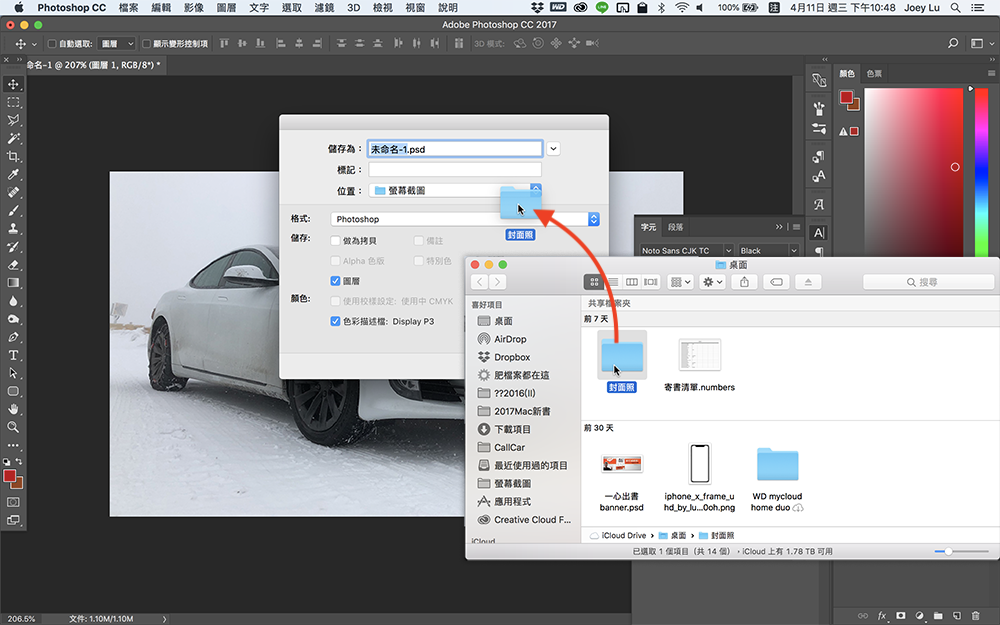Click the Photoshop search magnifier in options bar
The width and height of the screenshot is (1000, 625).
[953, 43]
